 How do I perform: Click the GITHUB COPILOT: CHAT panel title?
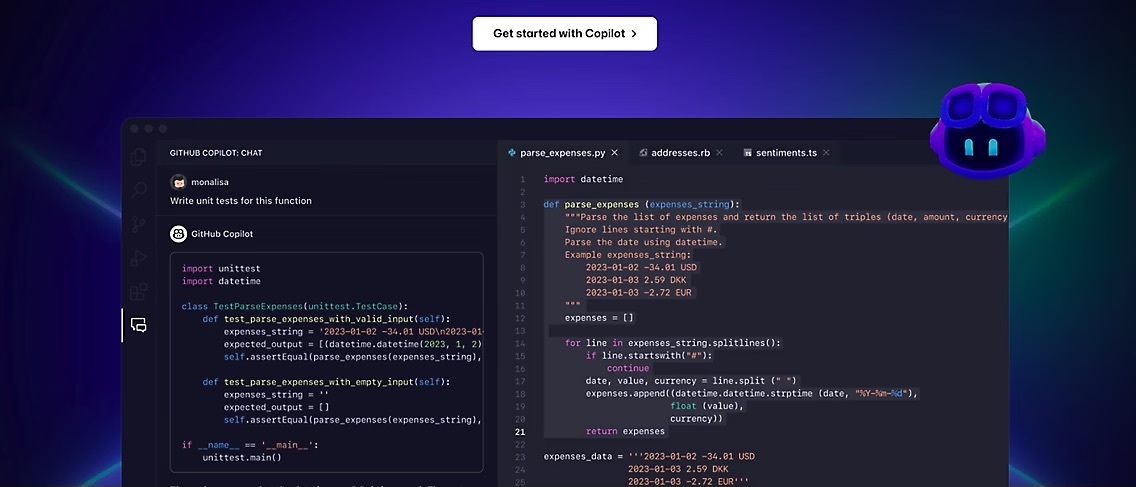click(216, 153)
